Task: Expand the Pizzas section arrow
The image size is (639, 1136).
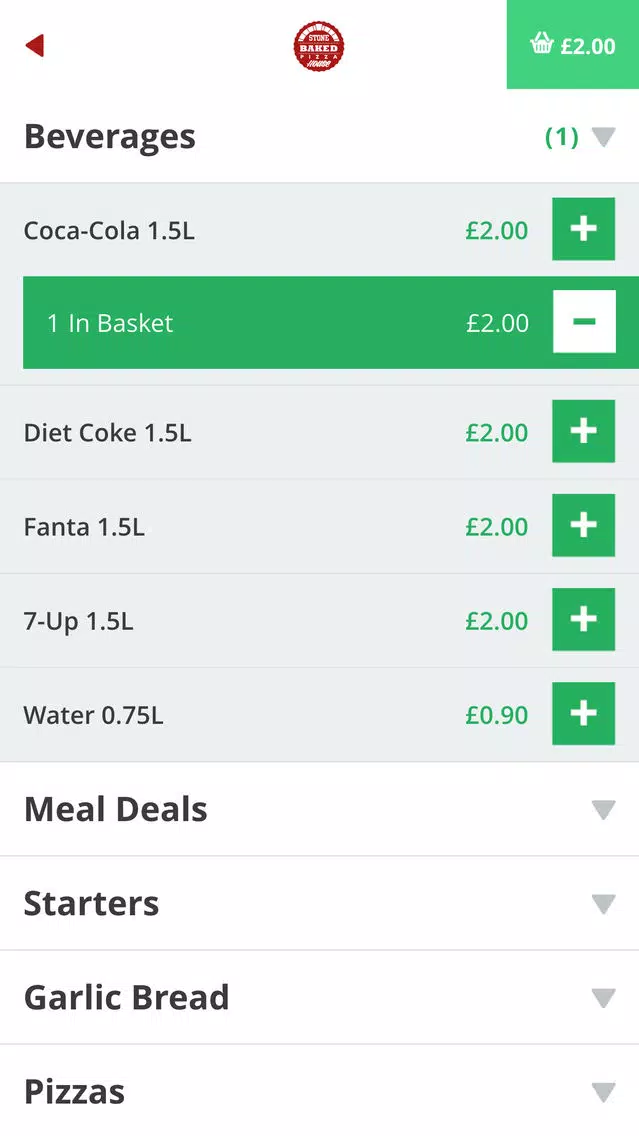Action: click(x=603, y=1092)
